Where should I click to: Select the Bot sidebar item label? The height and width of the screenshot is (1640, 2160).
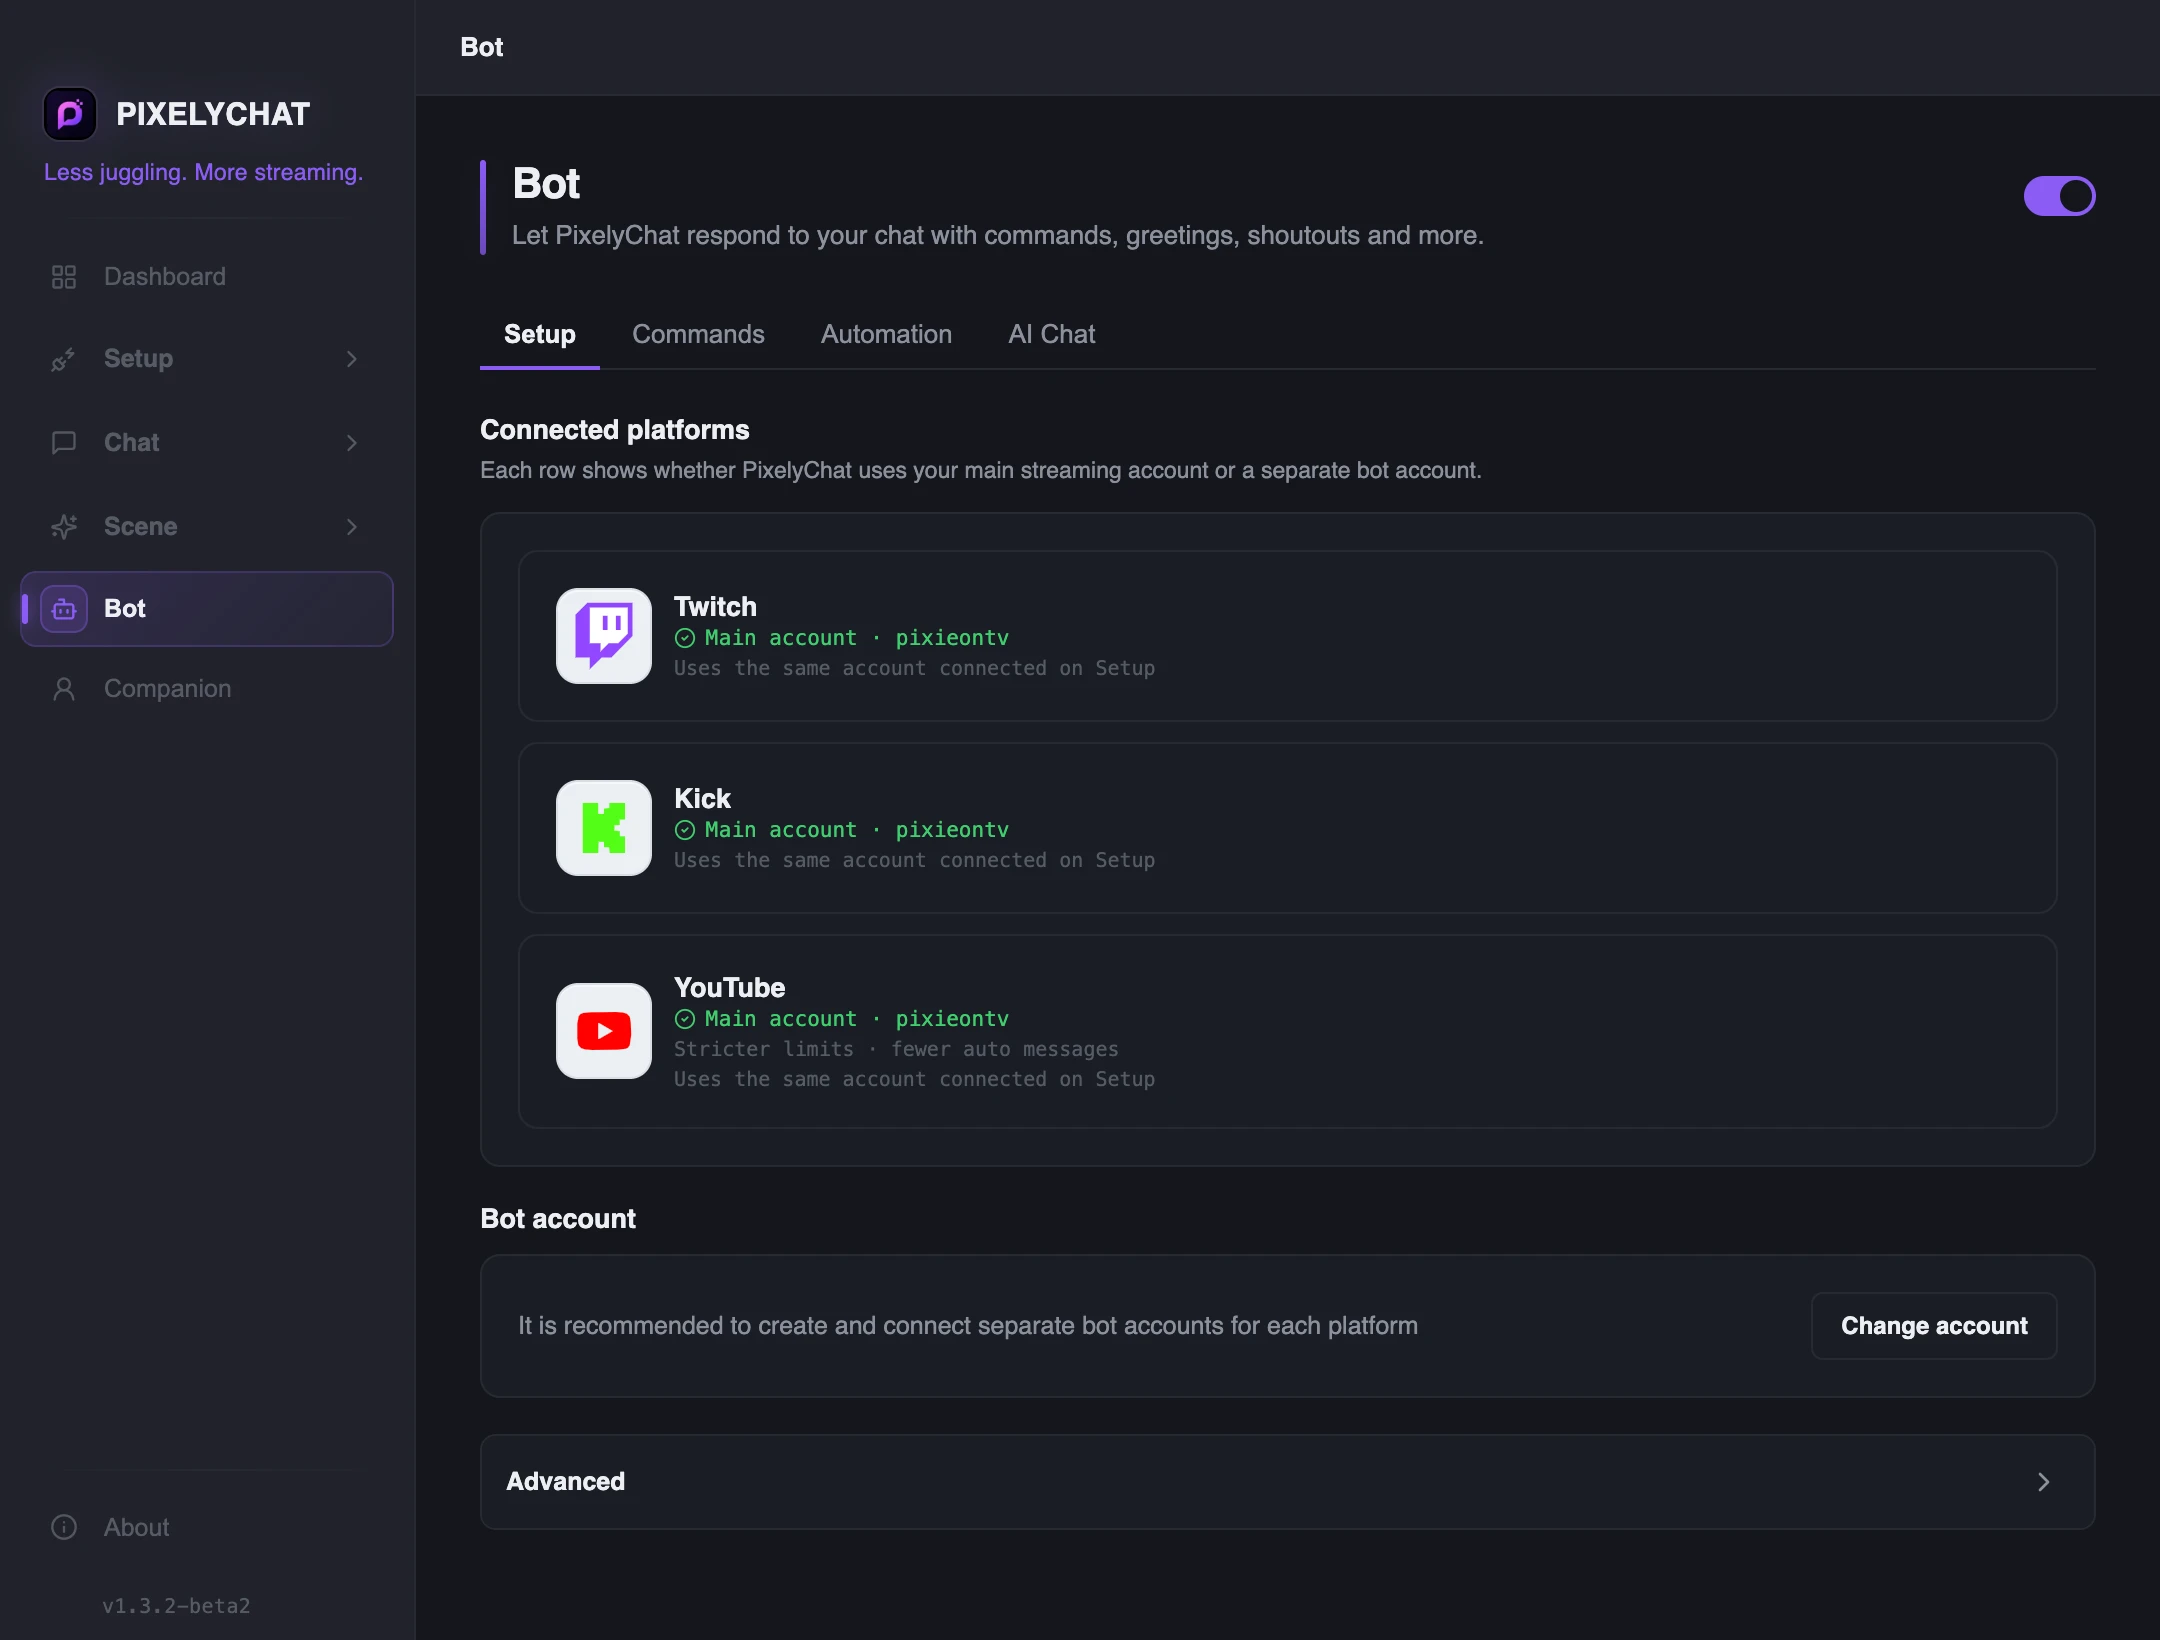tap(125, 609)
